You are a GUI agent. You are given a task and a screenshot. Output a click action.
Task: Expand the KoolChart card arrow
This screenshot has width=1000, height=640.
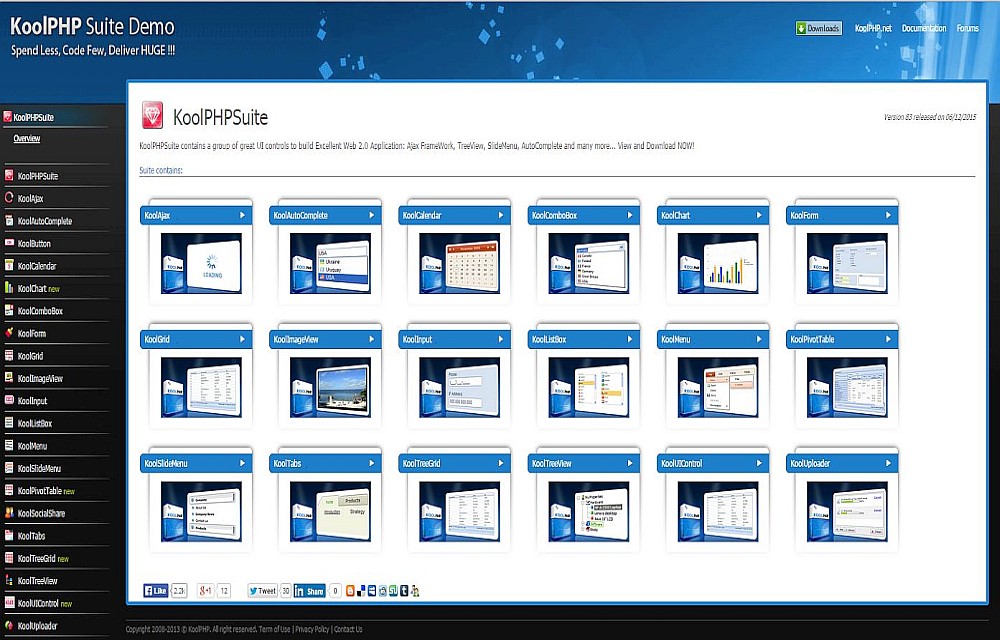click(x=759, y=215)
